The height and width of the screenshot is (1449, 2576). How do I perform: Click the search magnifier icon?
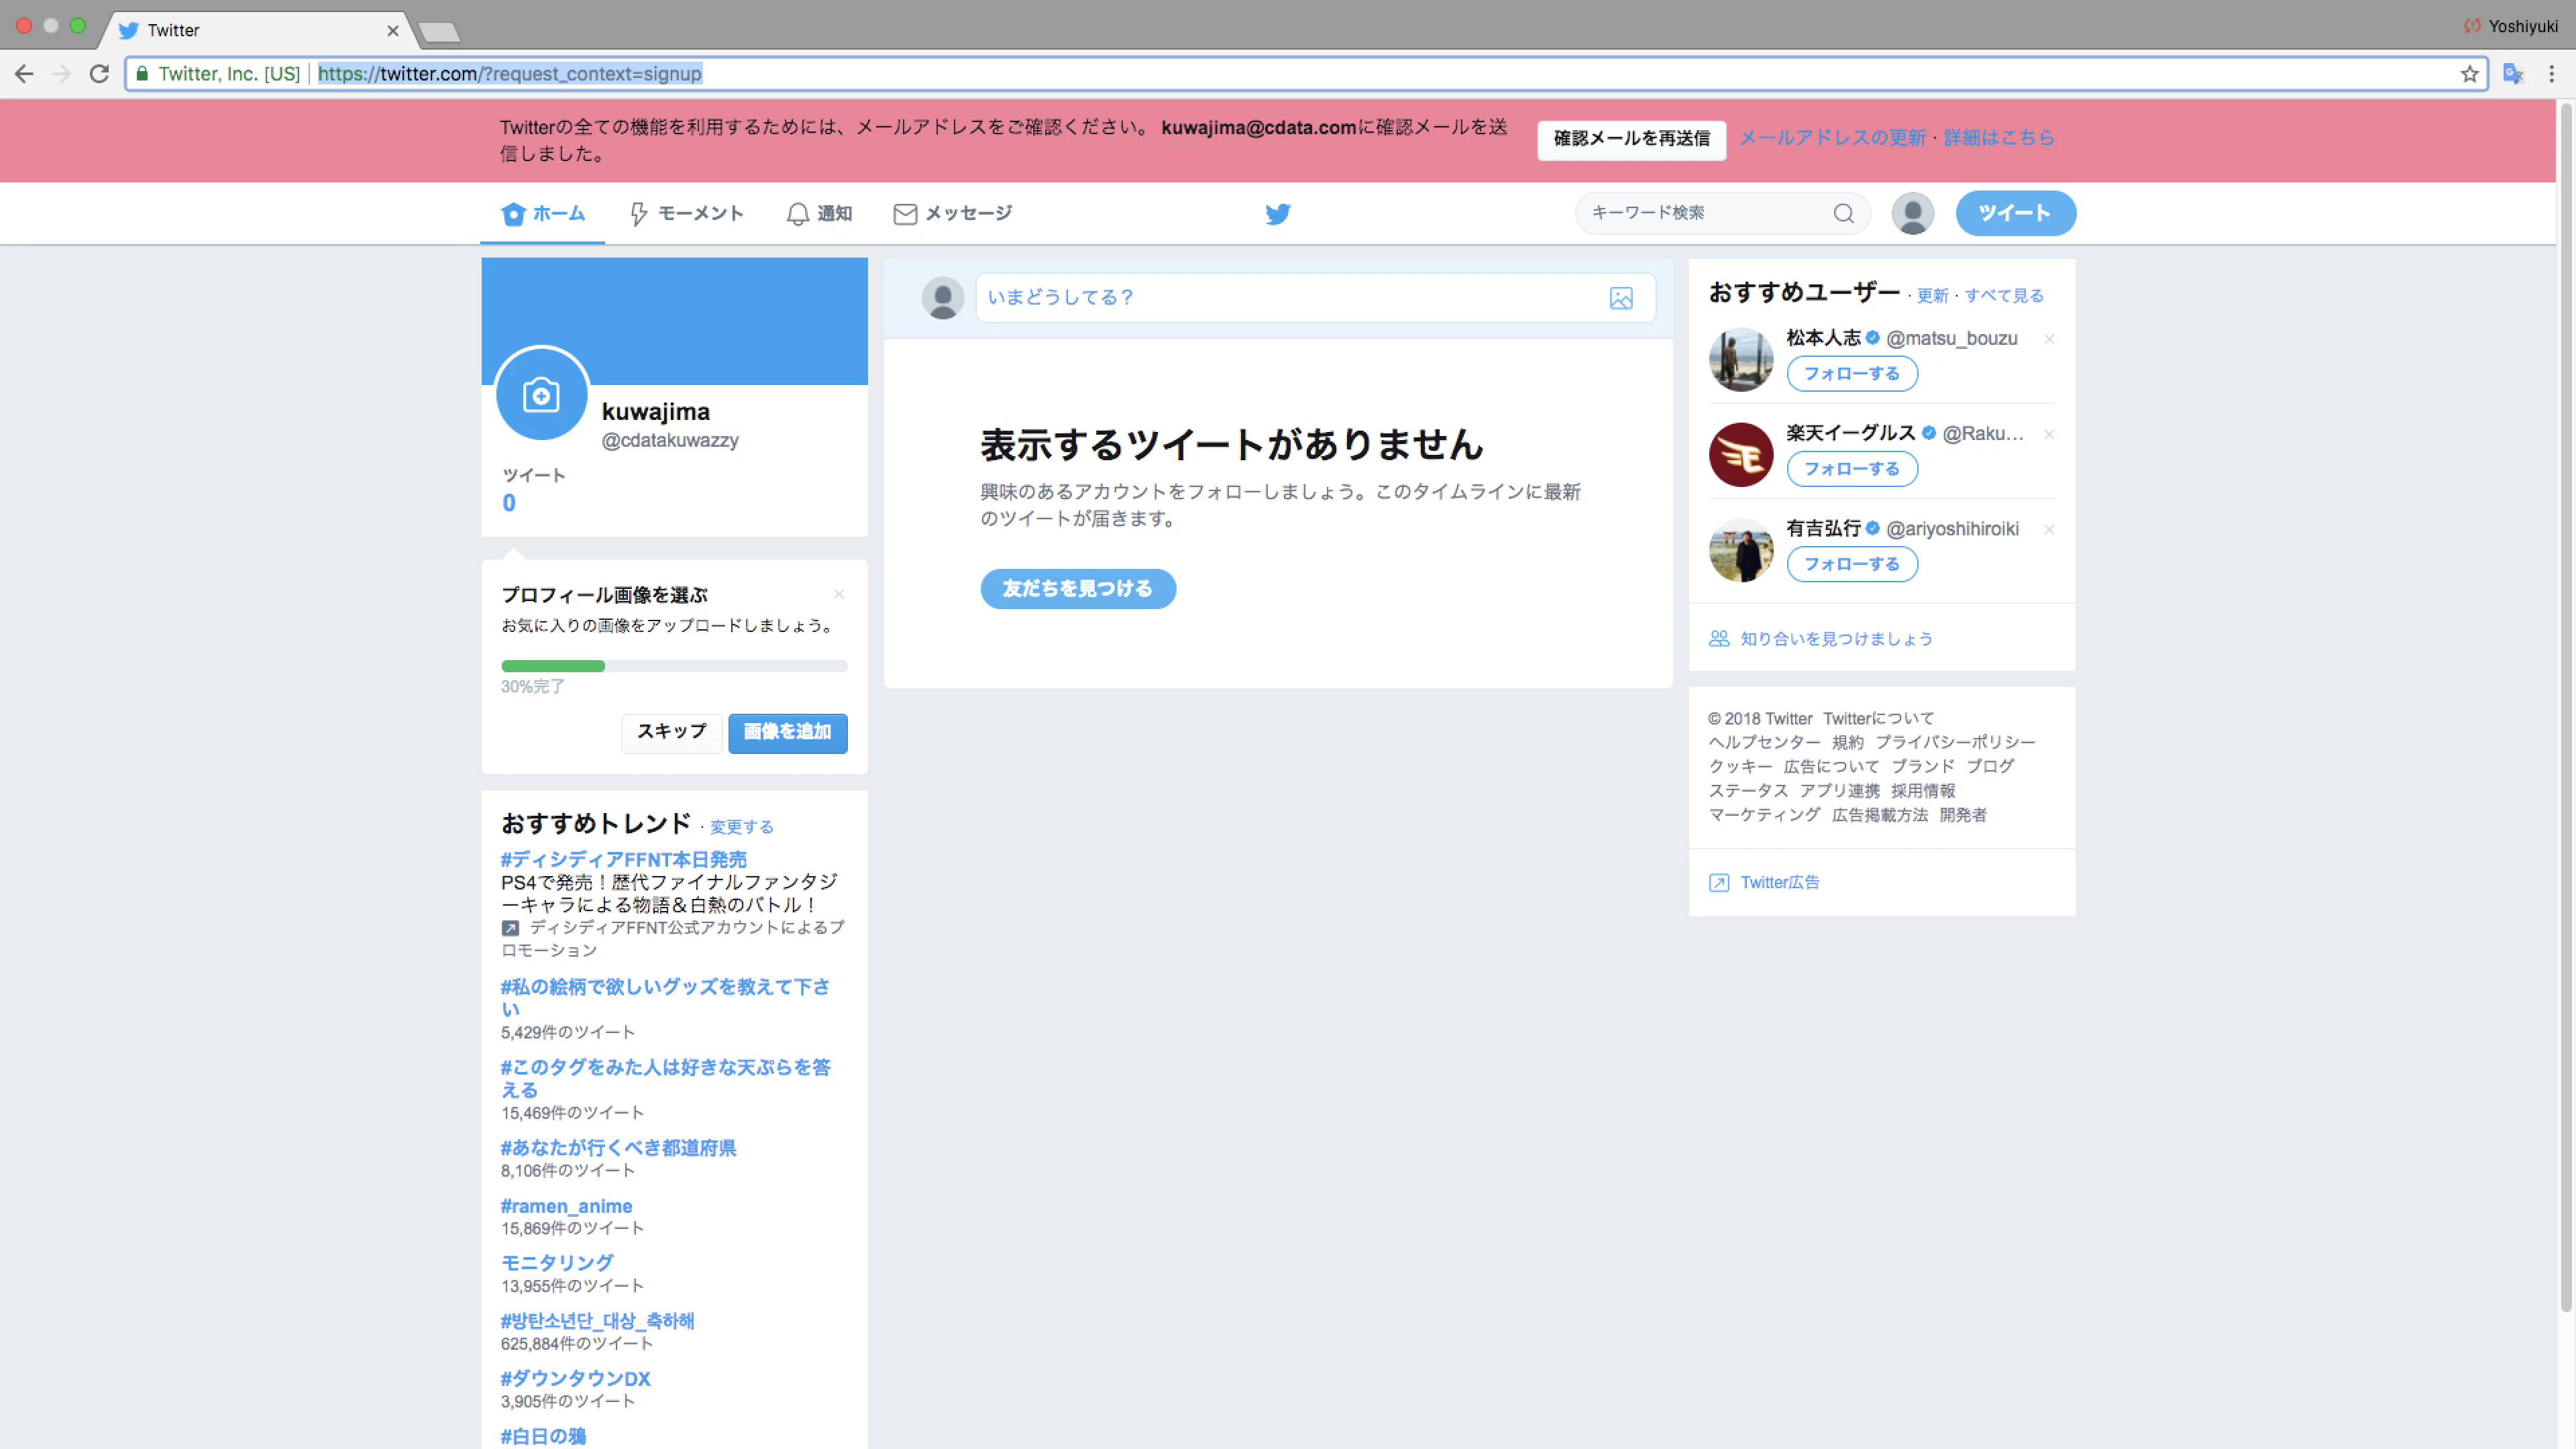(1843, 213)
